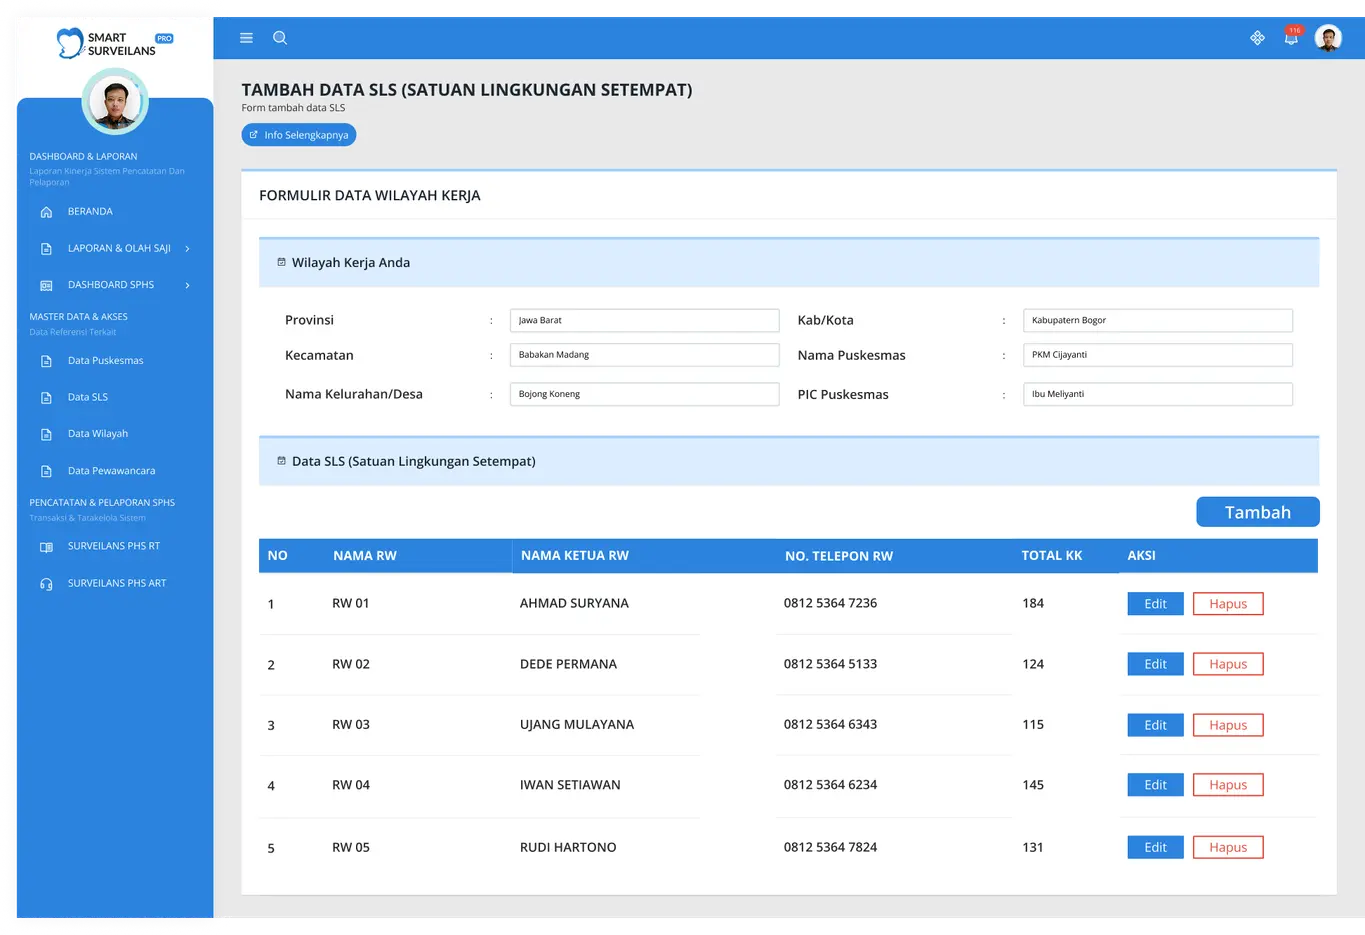Click the Kecamatan field Babakan Madang
Screen dimensions: 1365x935
tap(645, 355)
